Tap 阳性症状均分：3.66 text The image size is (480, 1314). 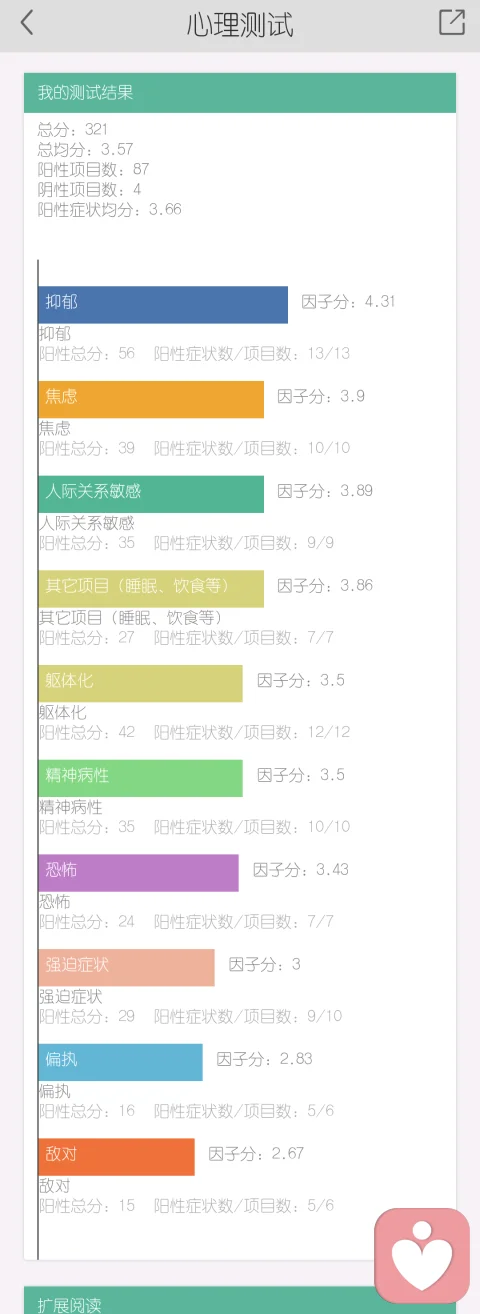pos(110,209)
